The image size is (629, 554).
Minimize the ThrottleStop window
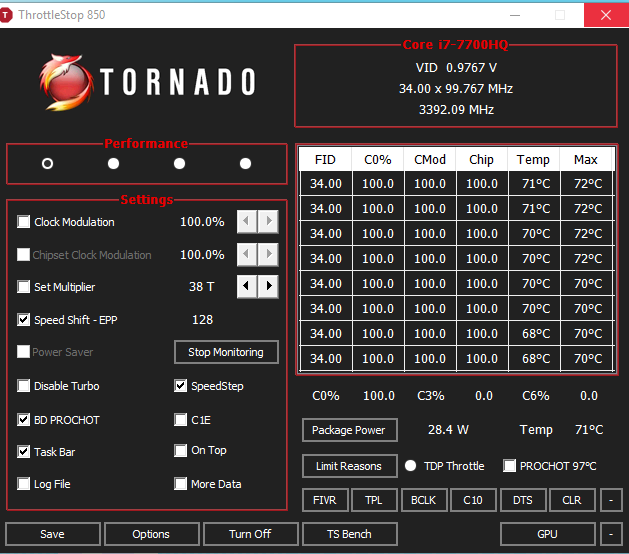pyautogui.click(x=515, y=15)
